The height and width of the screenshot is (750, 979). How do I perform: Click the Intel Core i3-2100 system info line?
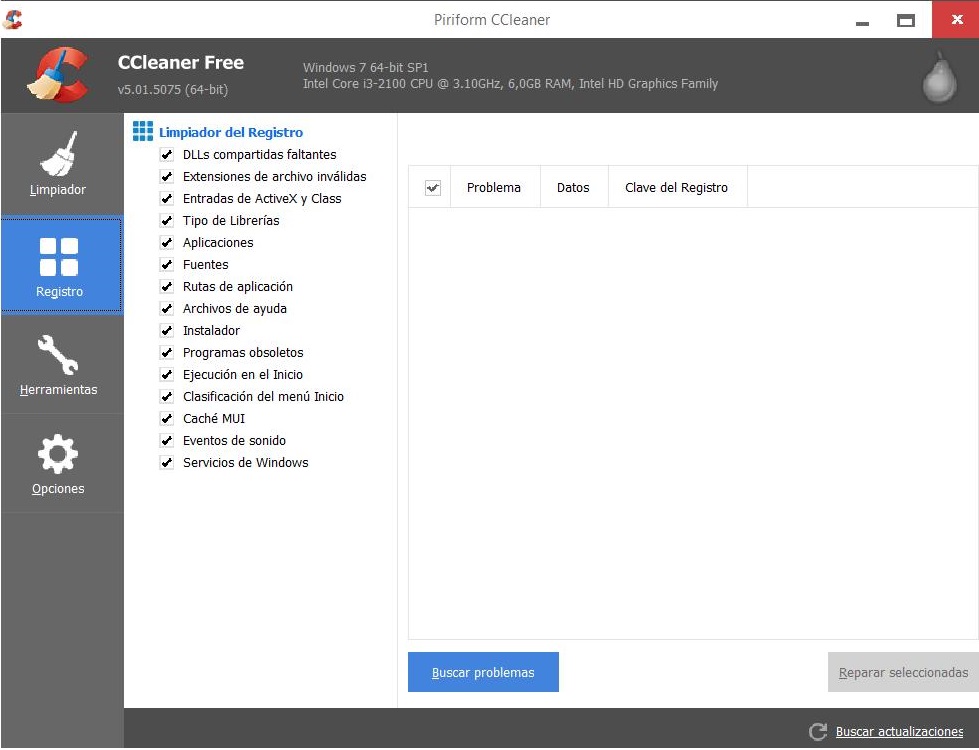coord(510,84)
